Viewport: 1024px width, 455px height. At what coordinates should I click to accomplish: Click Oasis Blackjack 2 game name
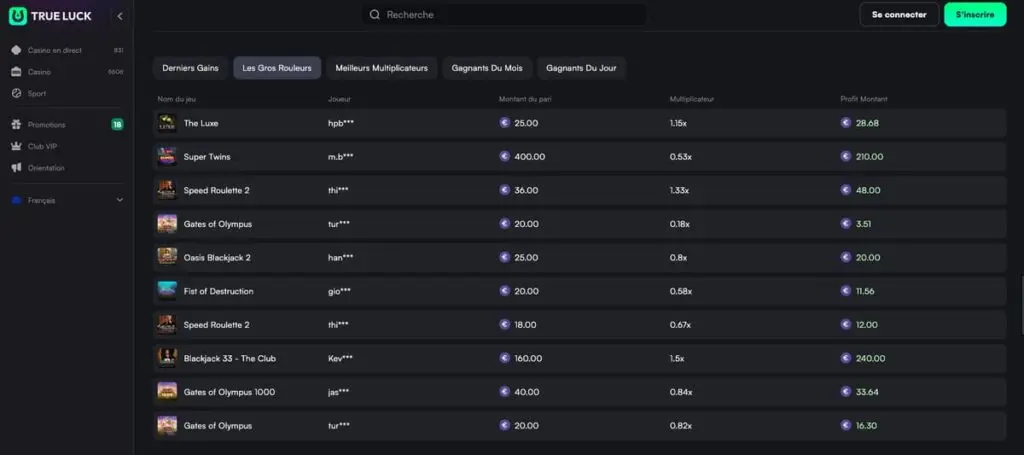pos(217,257)
